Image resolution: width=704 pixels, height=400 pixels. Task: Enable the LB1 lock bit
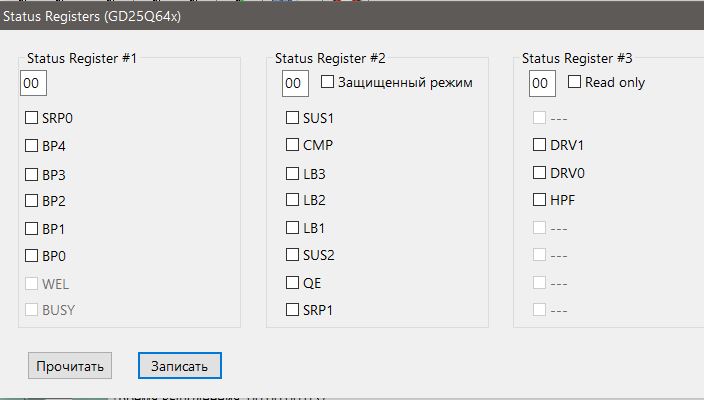[293, 228]
